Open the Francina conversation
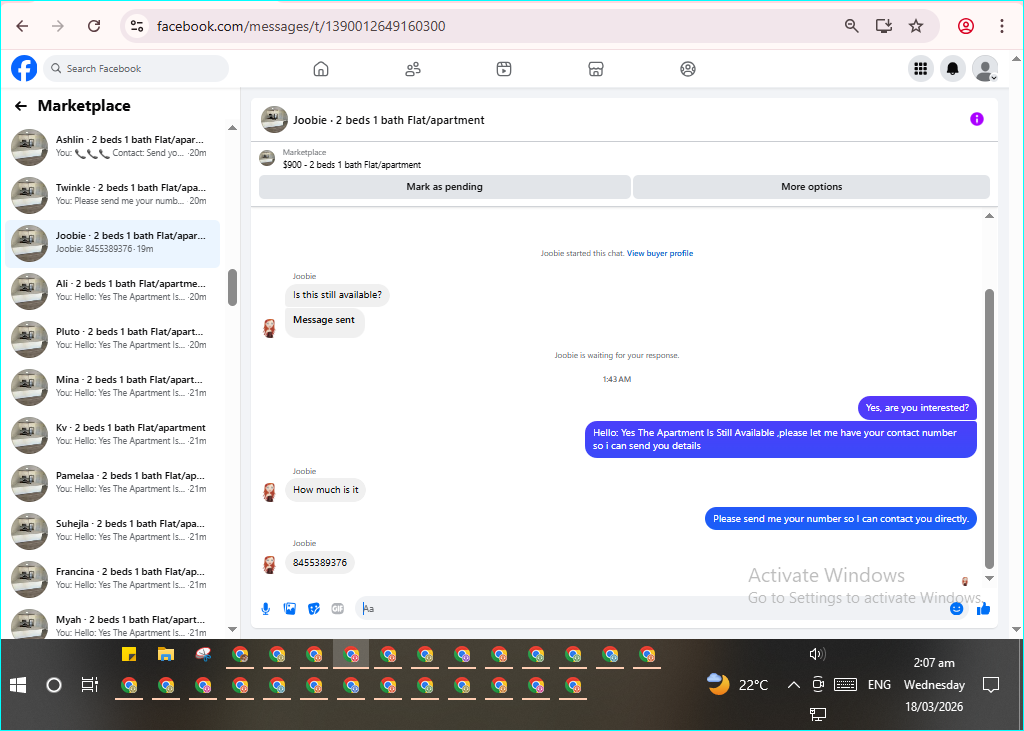The height and width of the screenshot is (731, 1024). [112, 578]
